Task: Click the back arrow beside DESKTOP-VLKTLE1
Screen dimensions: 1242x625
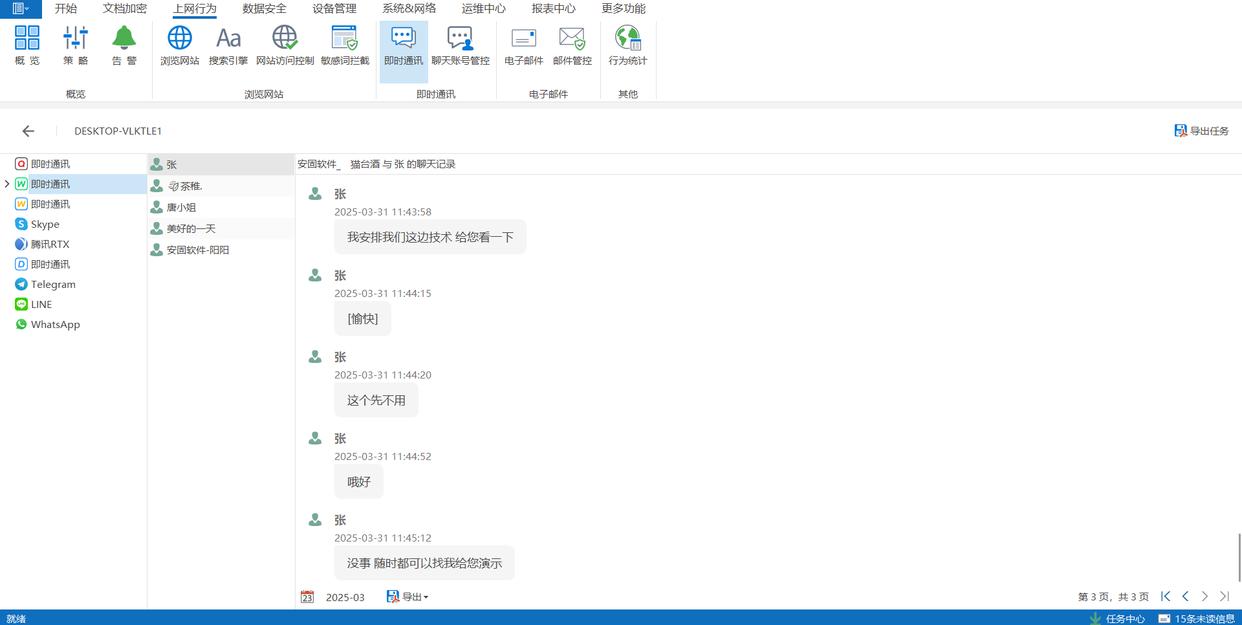Action: [28, 131]
